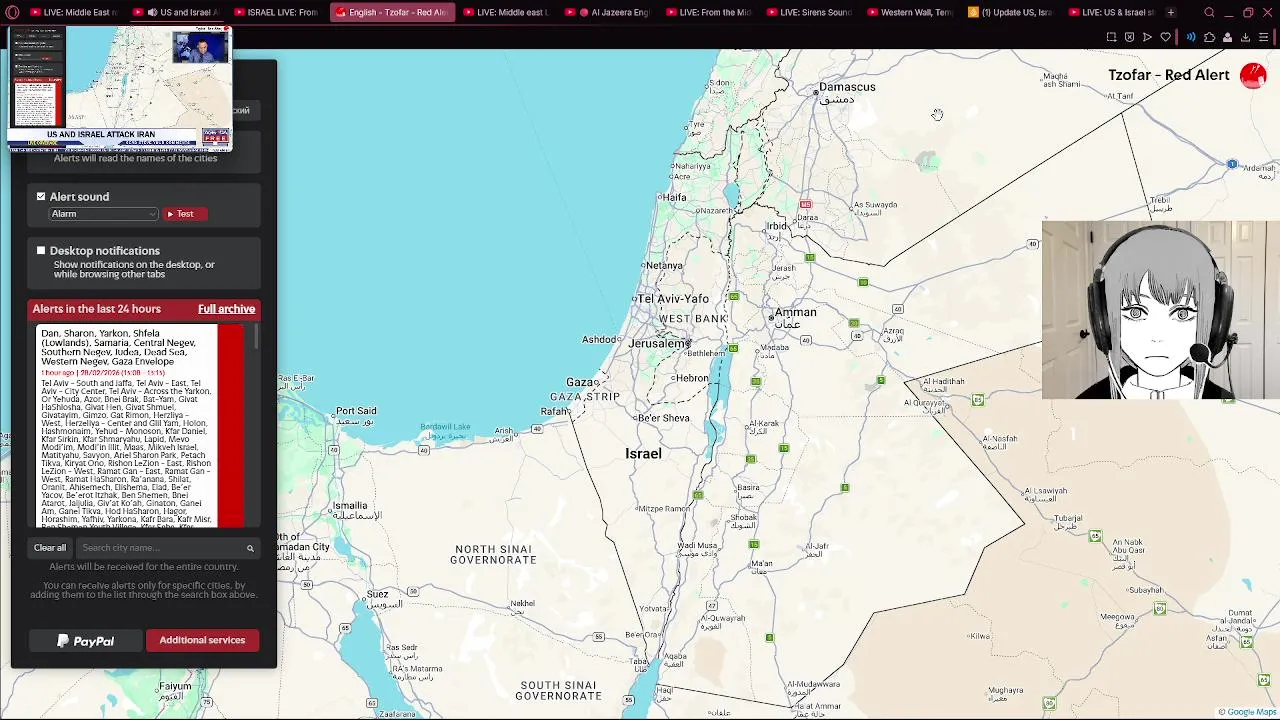Click the Amman city label on the map
The height and width of the screenshot is (720, 1280).
tap(796, 312)
